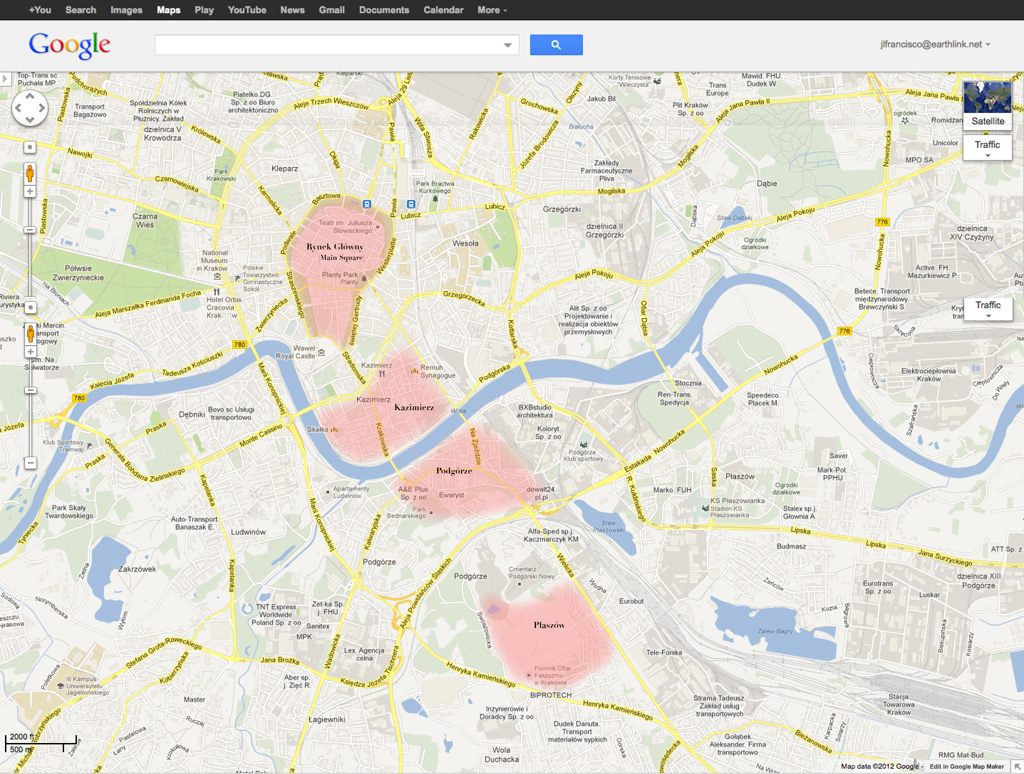Open Documents in the top bar

[x=384, y=10]
